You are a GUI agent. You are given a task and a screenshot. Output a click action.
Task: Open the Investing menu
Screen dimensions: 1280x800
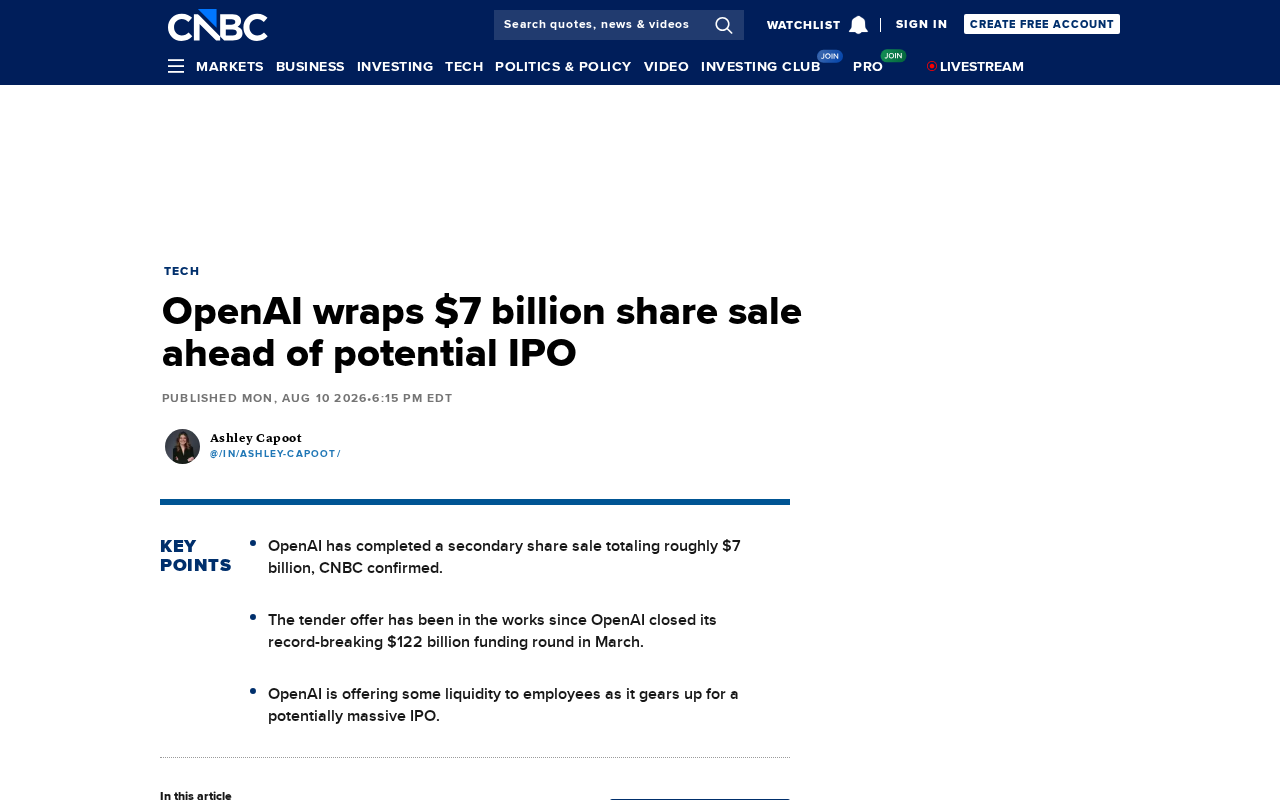tap(395, 66)
